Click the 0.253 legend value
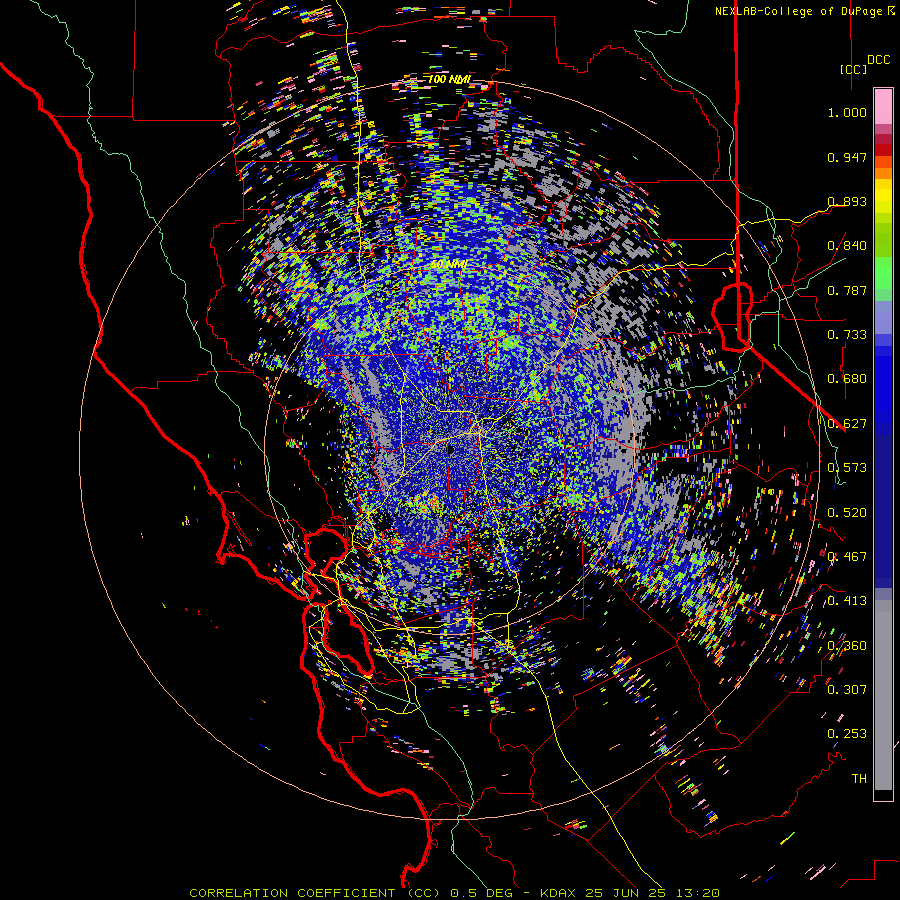 (847, 734)
